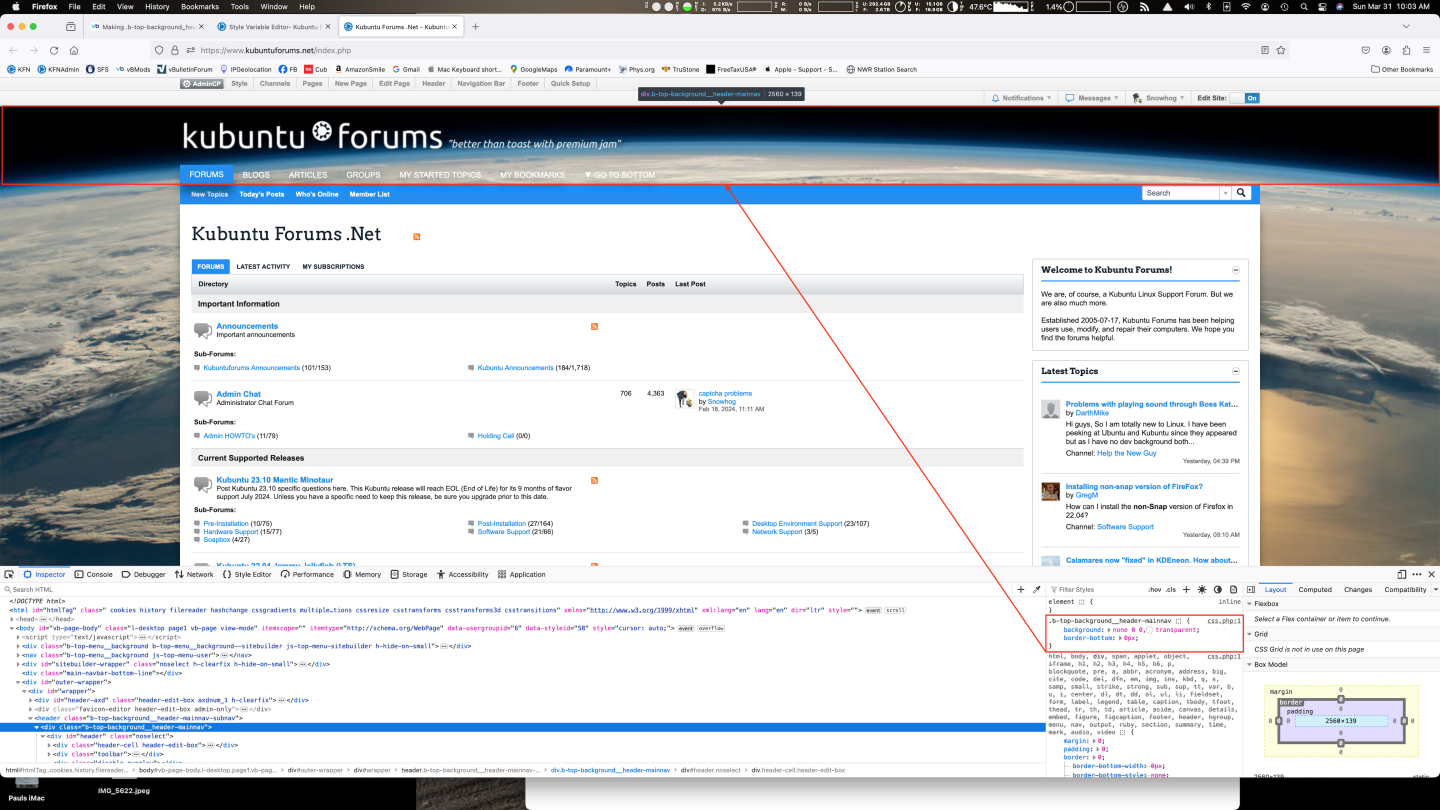Open Kubuntu Forums .Net RSS feed icon

417,236
